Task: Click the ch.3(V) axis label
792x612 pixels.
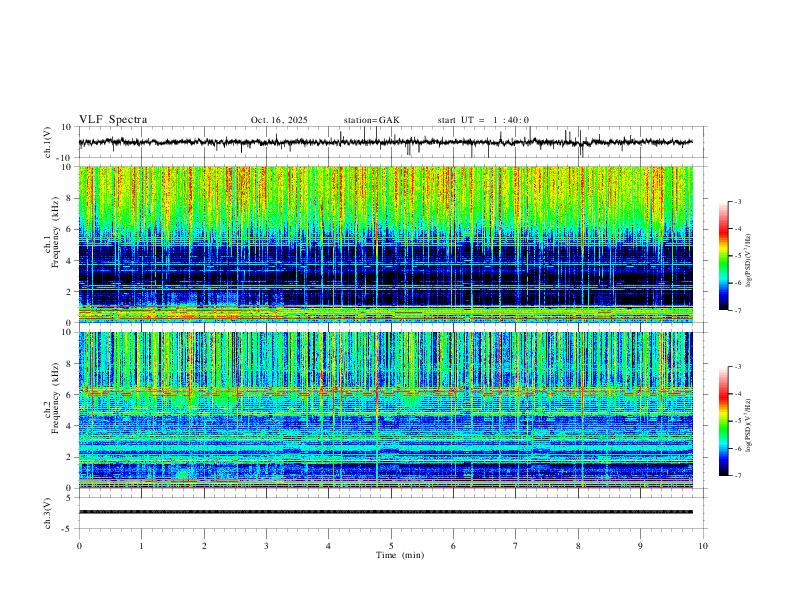Action: pos(48,513)
